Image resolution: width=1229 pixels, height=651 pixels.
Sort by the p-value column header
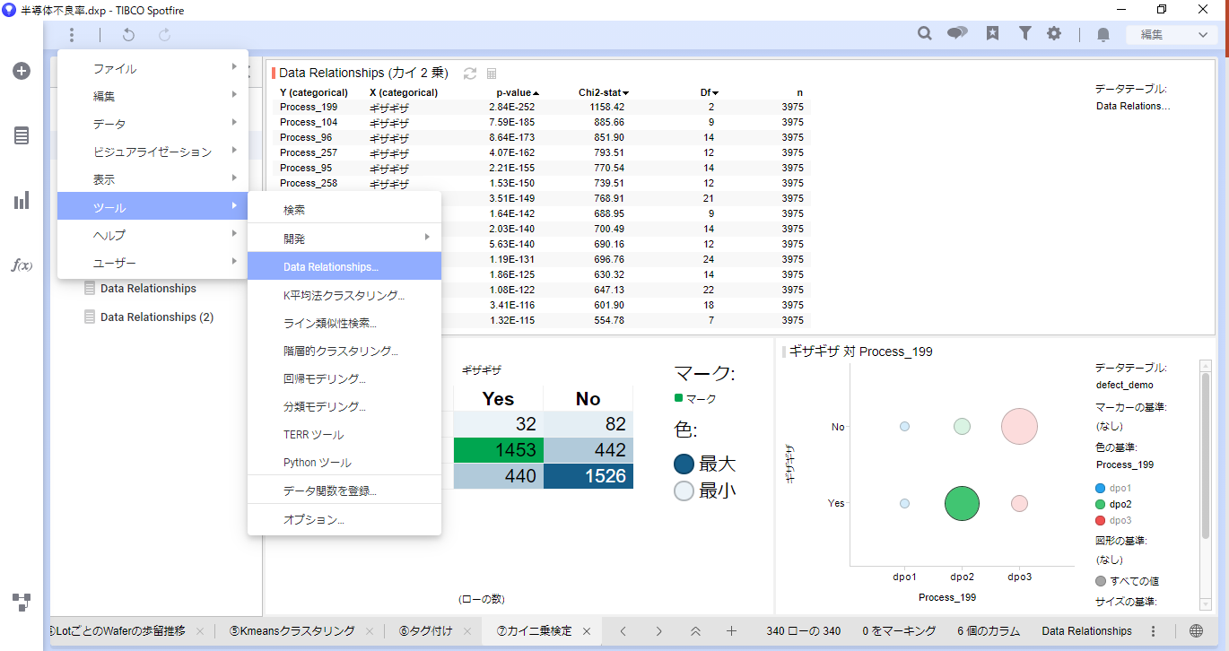[x=517, y=92]
